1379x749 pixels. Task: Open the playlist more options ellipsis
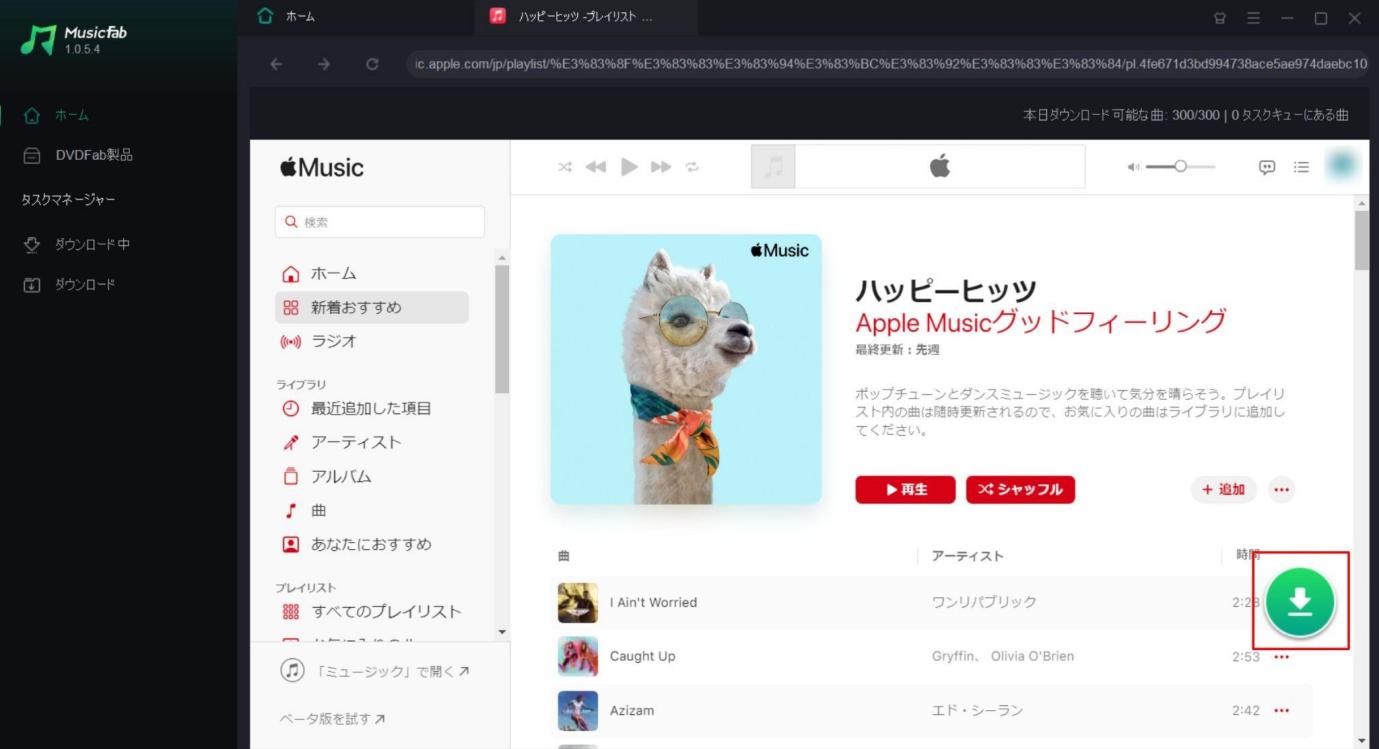click(x=1282, y=489)
